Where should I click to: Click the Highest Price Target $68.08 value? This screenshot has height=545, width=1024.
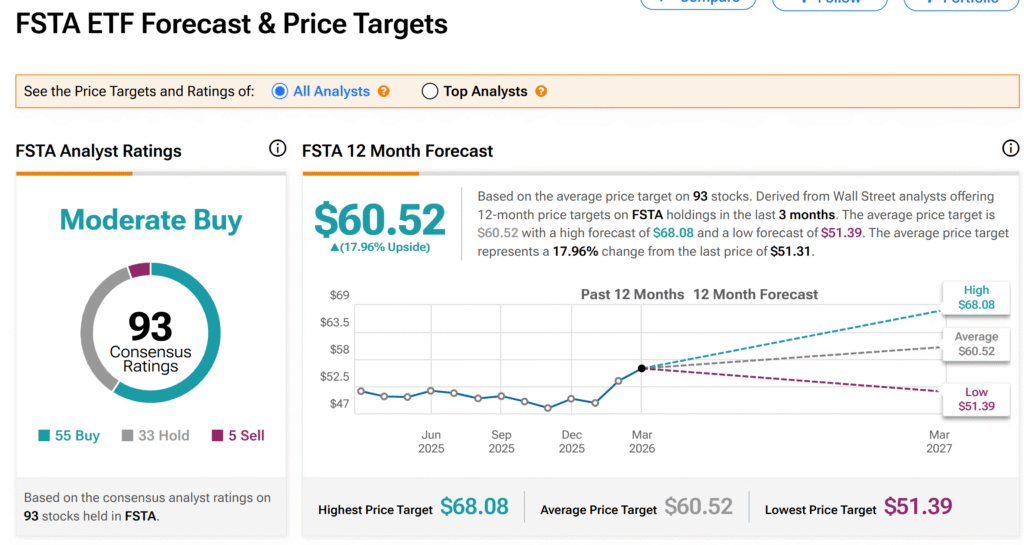coord(475,508)
